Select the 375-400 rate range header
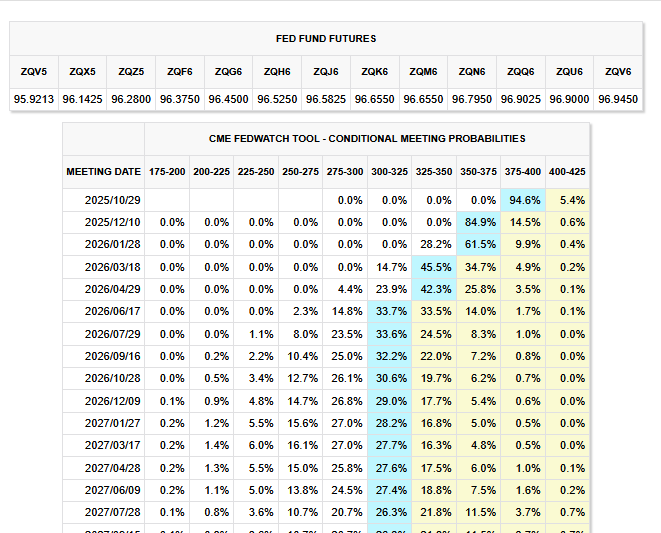661x533 pixels. [x=525, y=171]
